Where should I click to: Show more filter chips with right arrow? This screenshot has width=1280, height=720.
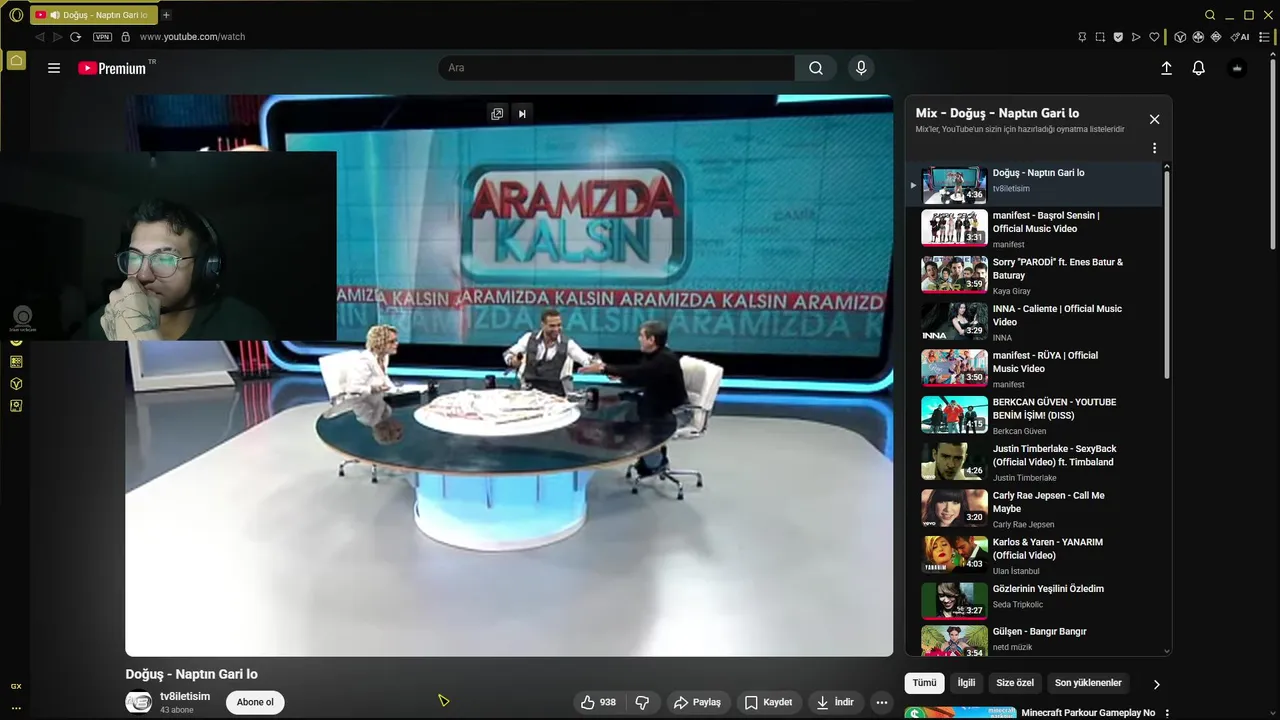coord(1156,684)
